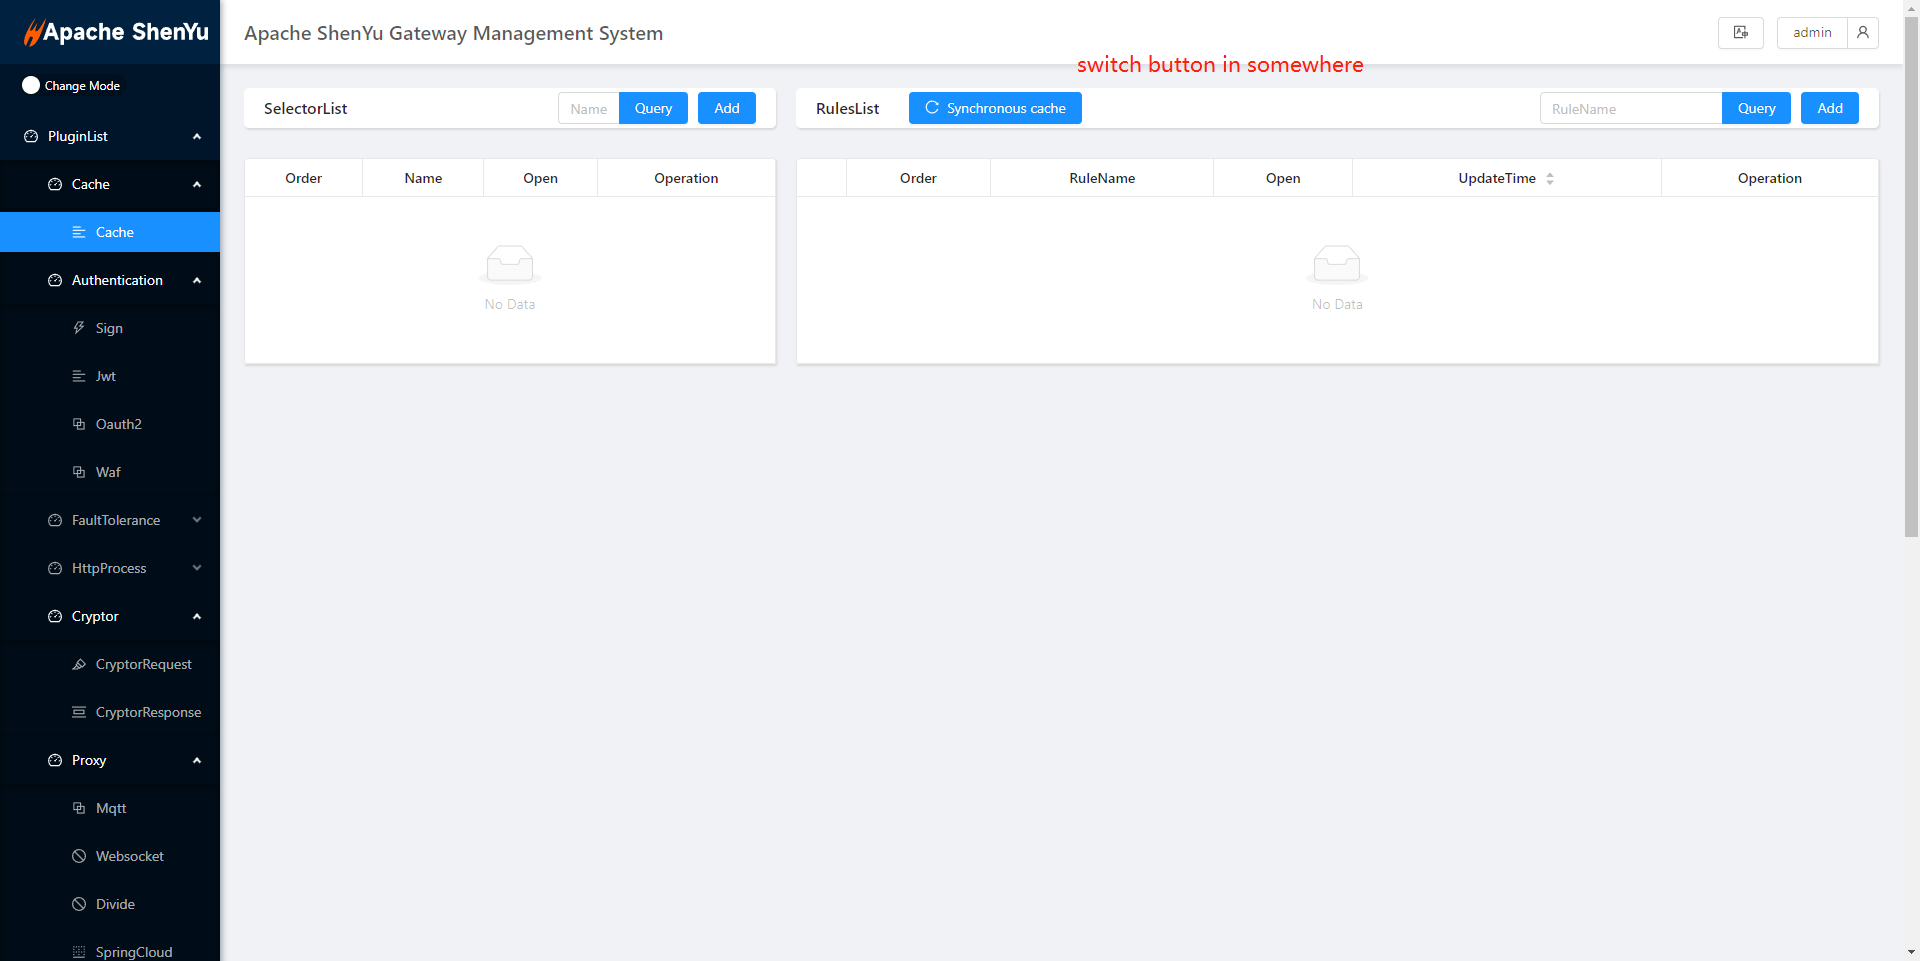Open the admin user menu

(x=1812, y=32)
